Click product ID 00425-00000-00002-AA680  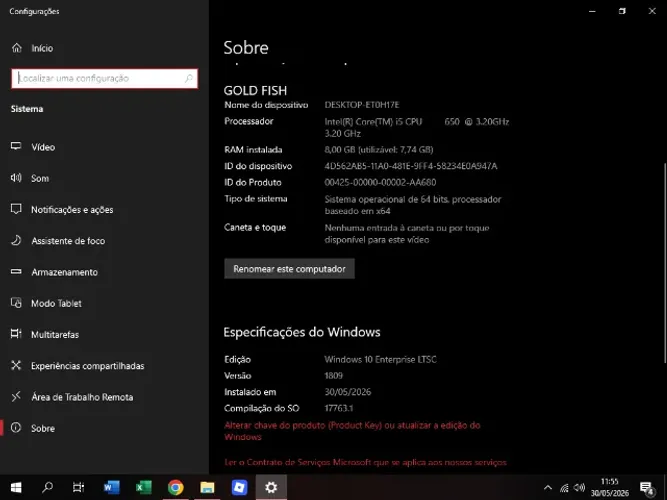coord(380,183)
